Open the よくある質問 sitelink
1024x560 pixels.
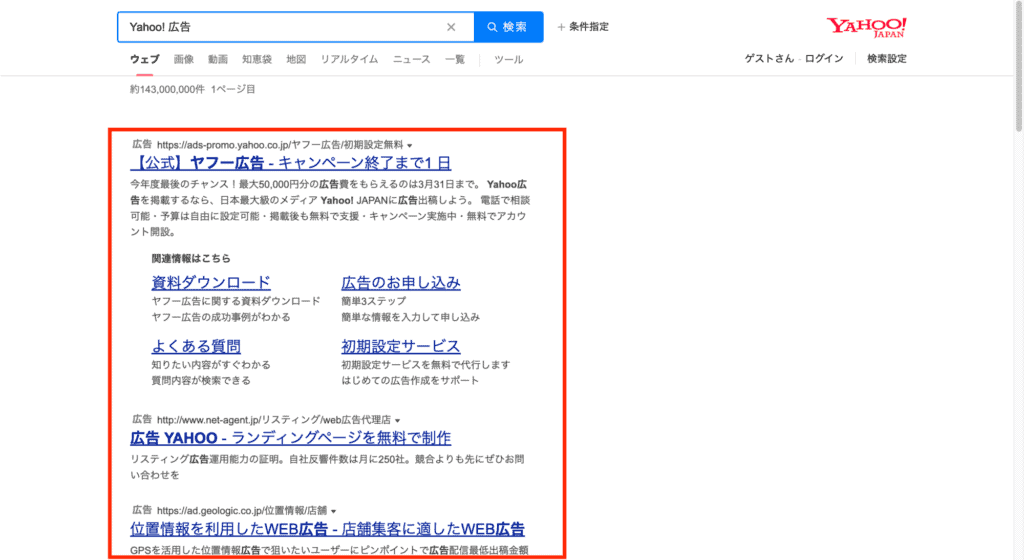[x=196, y=346]
